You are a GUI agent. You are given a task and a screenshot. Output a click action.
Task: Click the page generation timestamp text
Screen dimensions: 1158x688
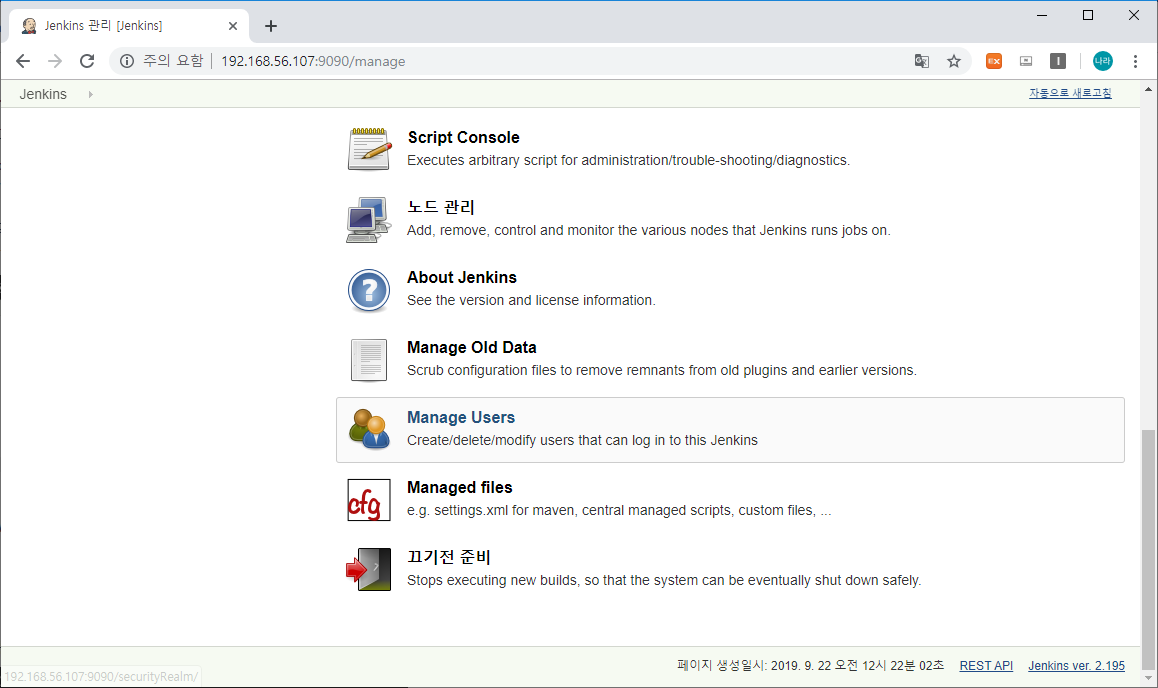[x=810, y=666]
